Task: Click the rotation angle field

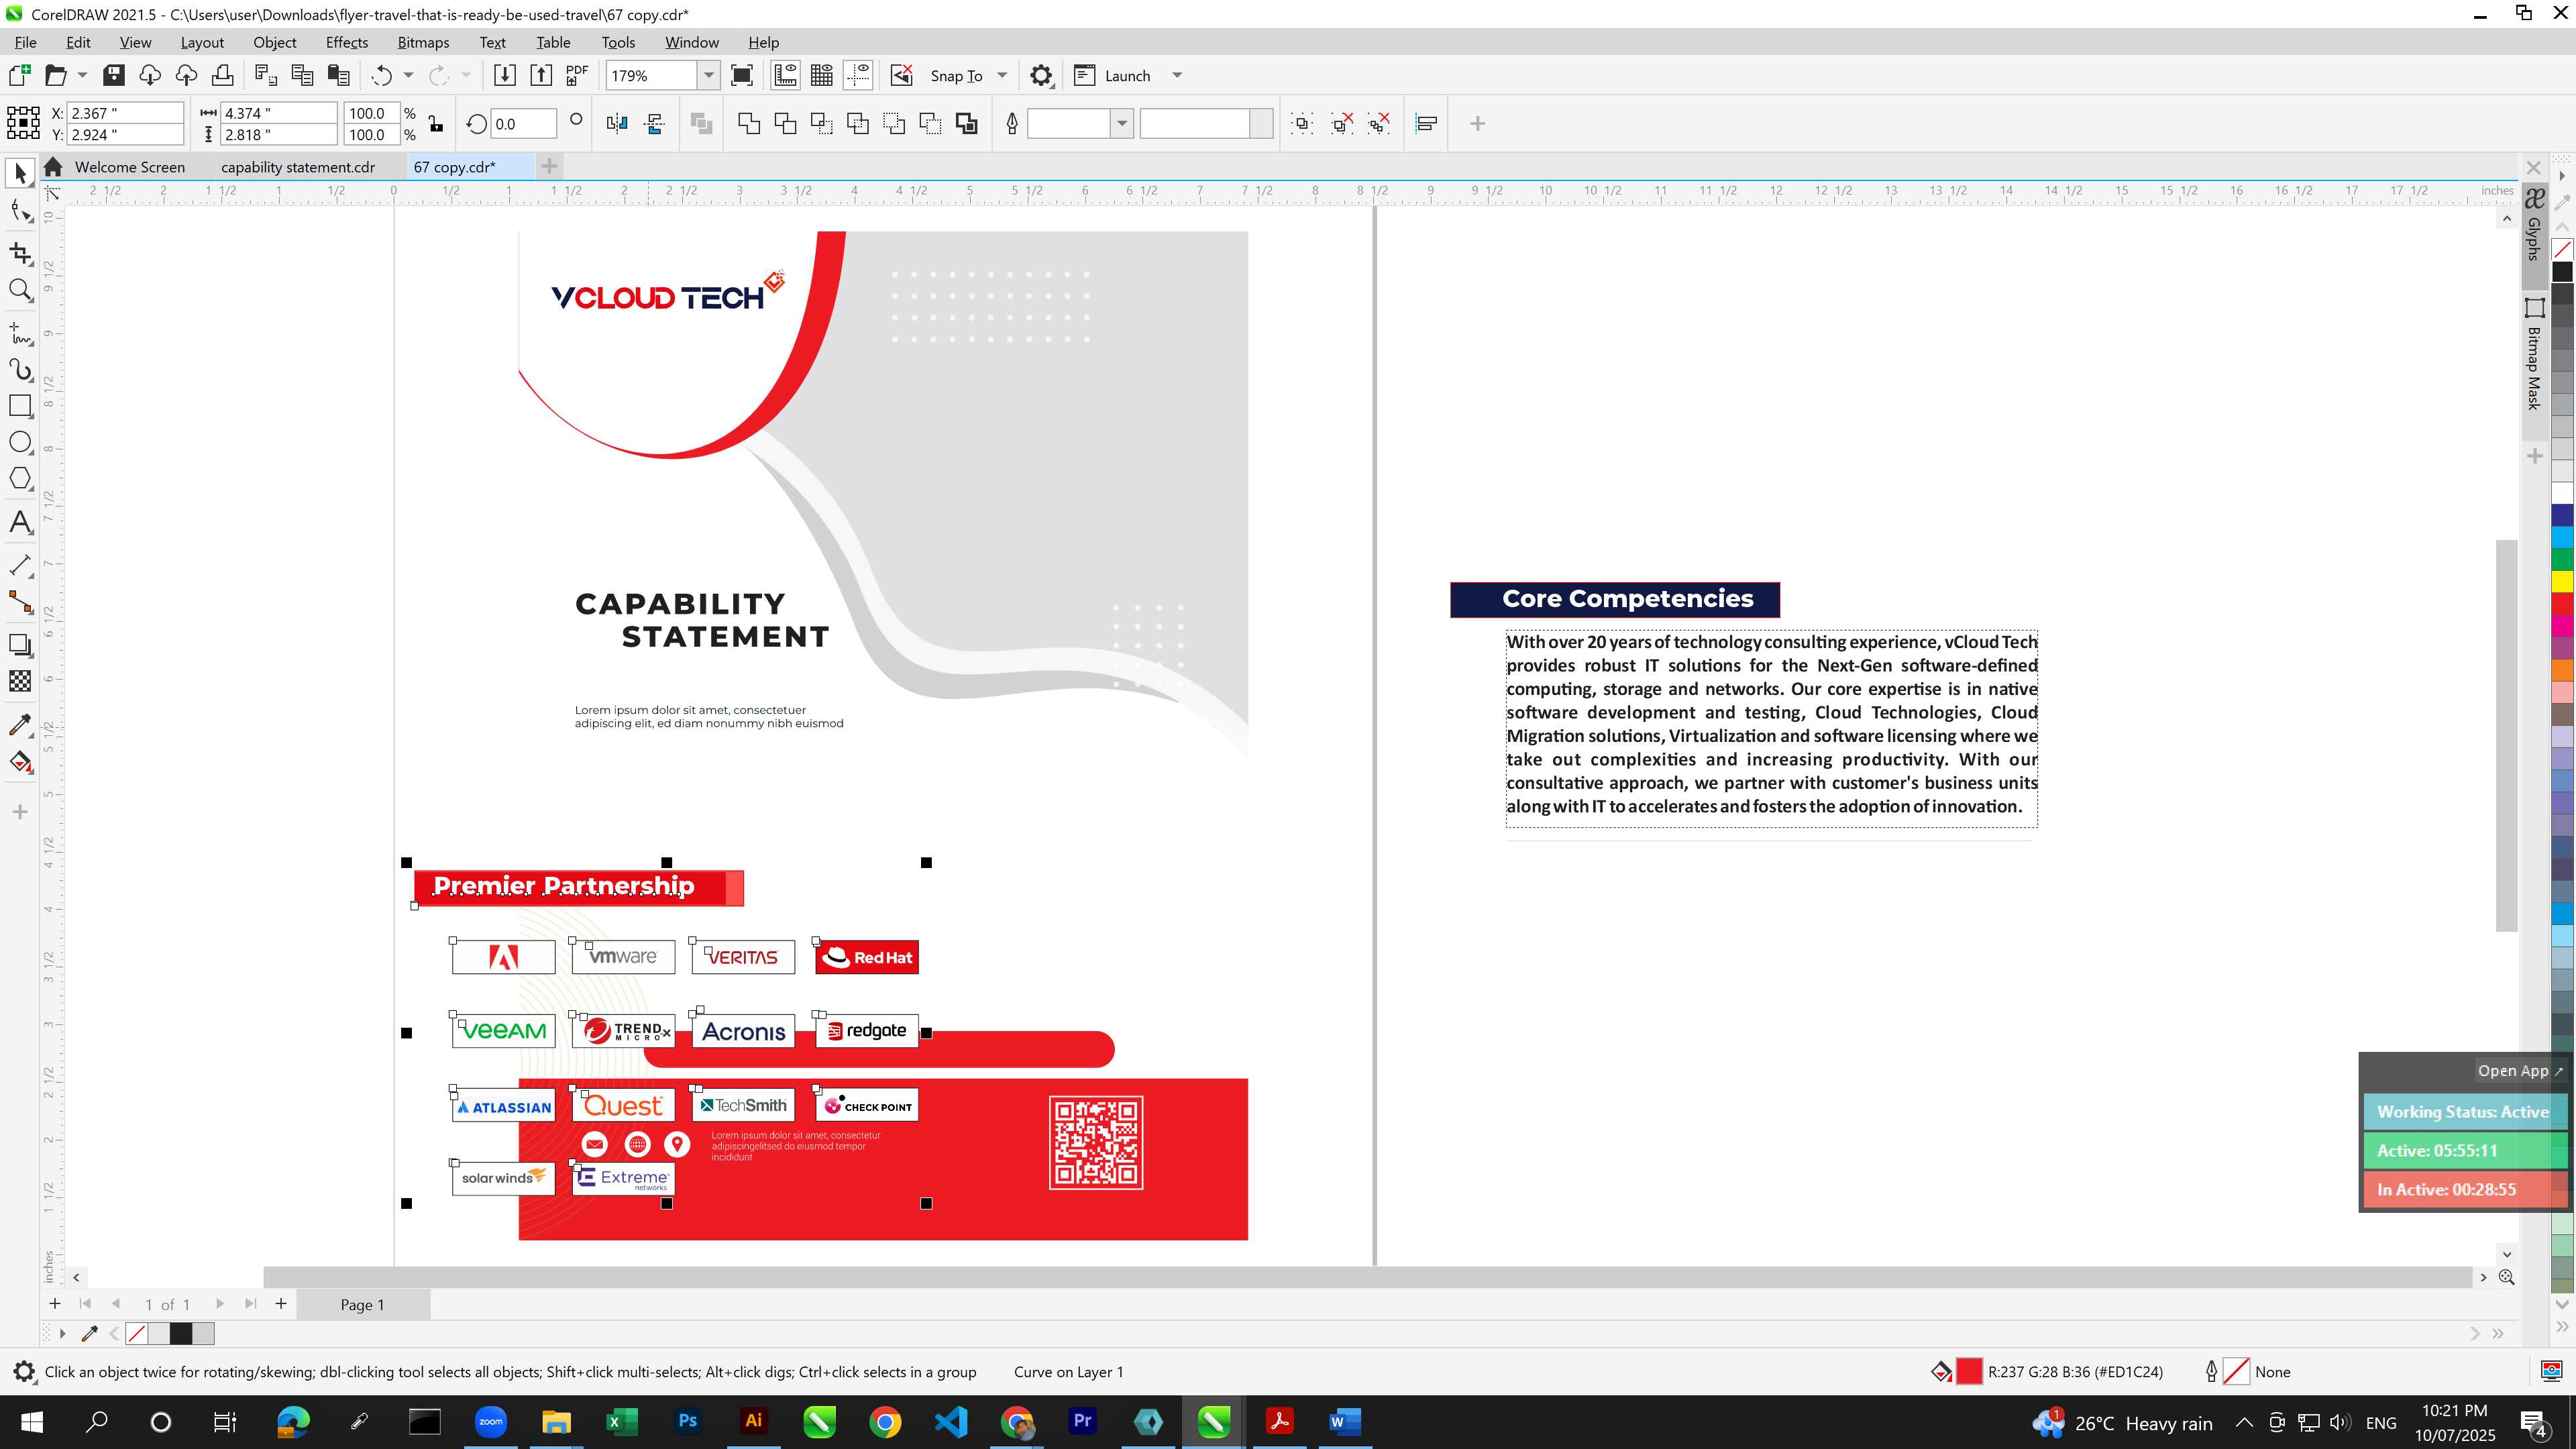Action: 524,124
